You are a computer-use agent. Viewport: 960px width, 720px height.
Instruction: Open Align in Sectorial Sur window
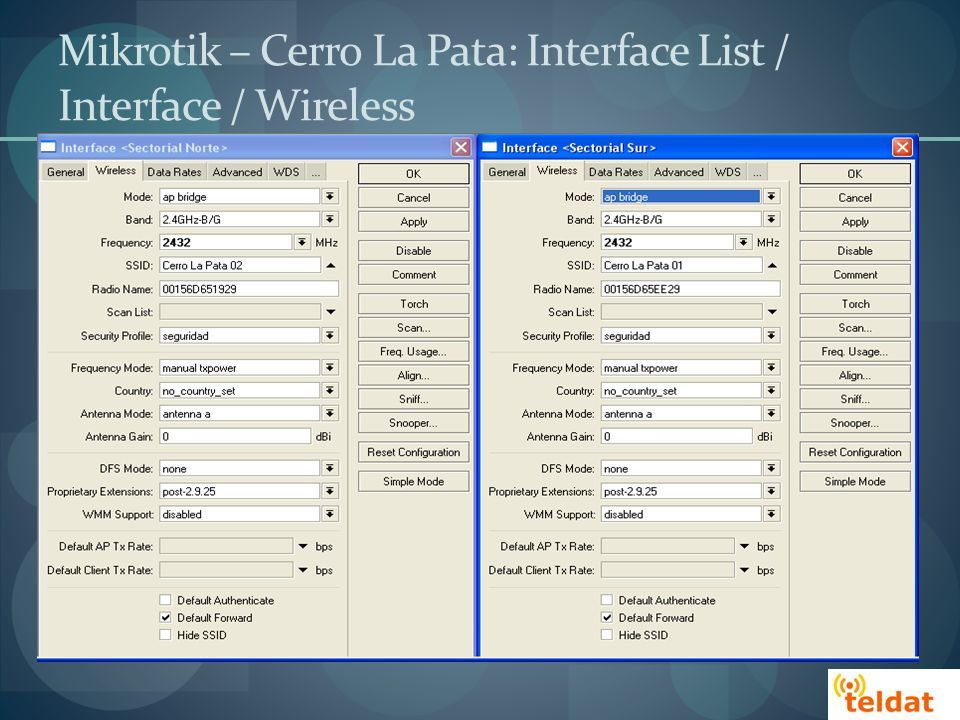pyautogui.click(x=855, y=375)
